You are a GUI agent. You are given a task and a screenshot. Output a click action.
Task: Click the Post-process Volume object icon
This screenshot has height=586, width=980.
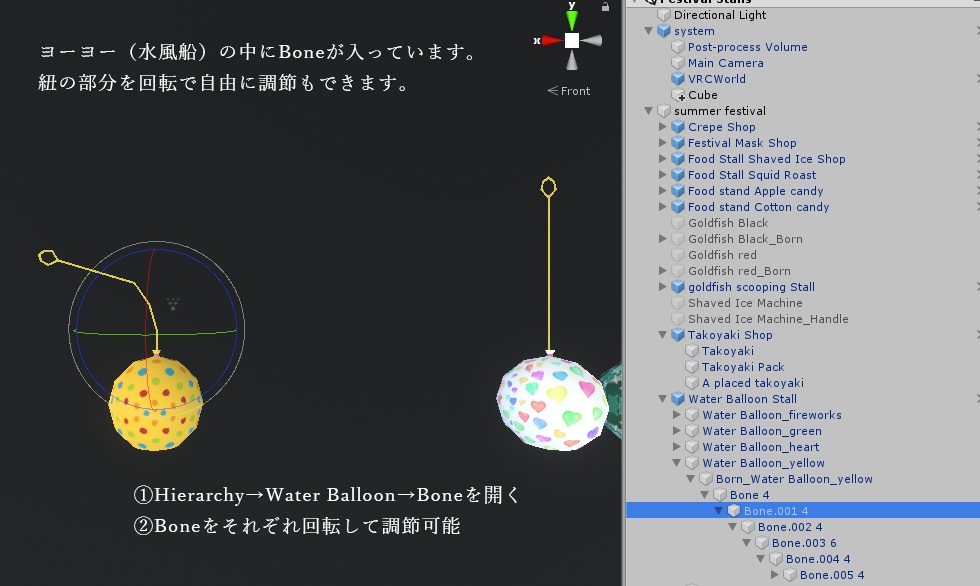pos(678,47)
